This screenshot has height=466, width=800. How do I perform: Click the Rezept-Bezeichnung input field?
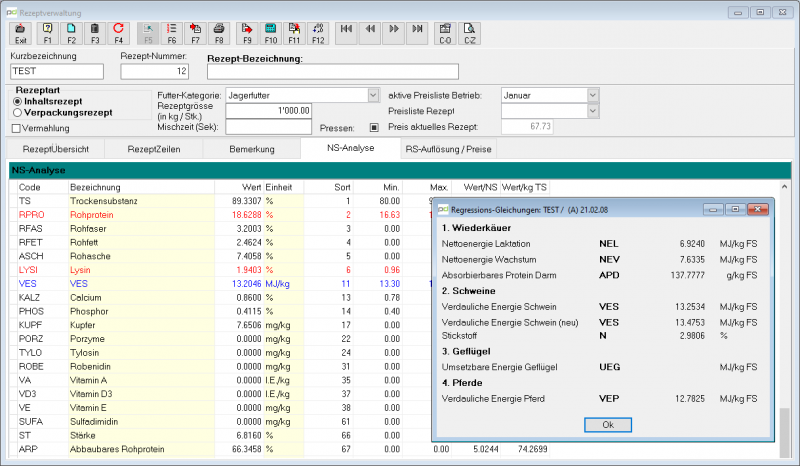pos(333,71)
